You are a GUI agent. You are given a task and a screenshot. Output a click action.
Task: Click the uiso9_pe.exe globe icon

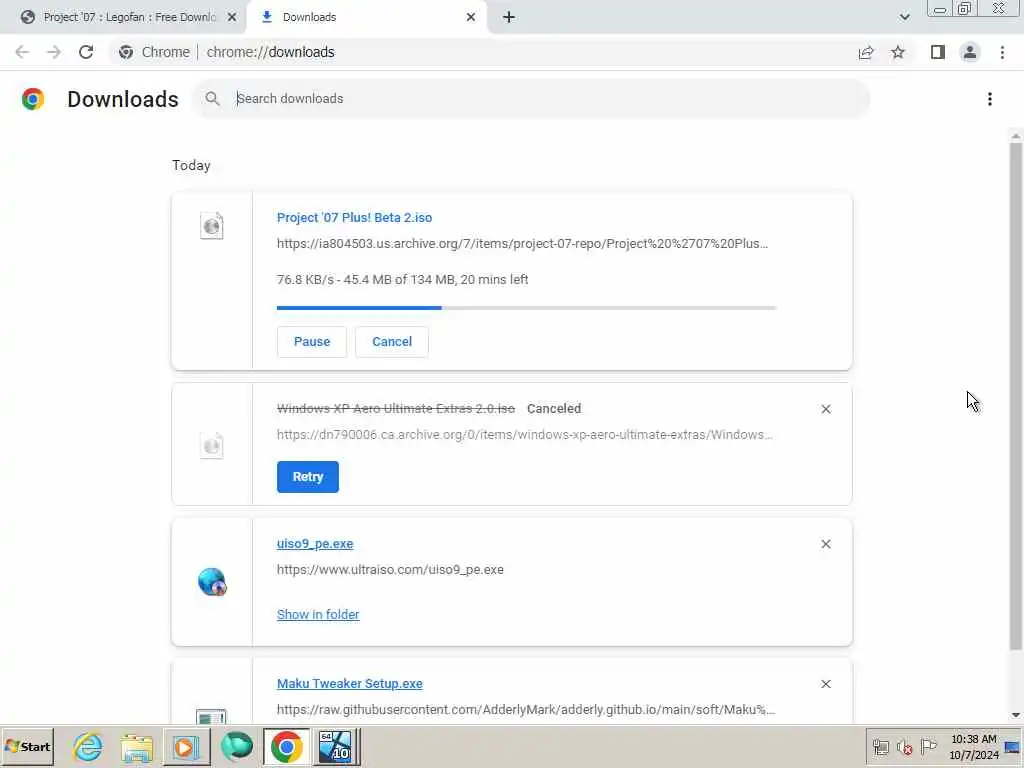click(212, 581)
